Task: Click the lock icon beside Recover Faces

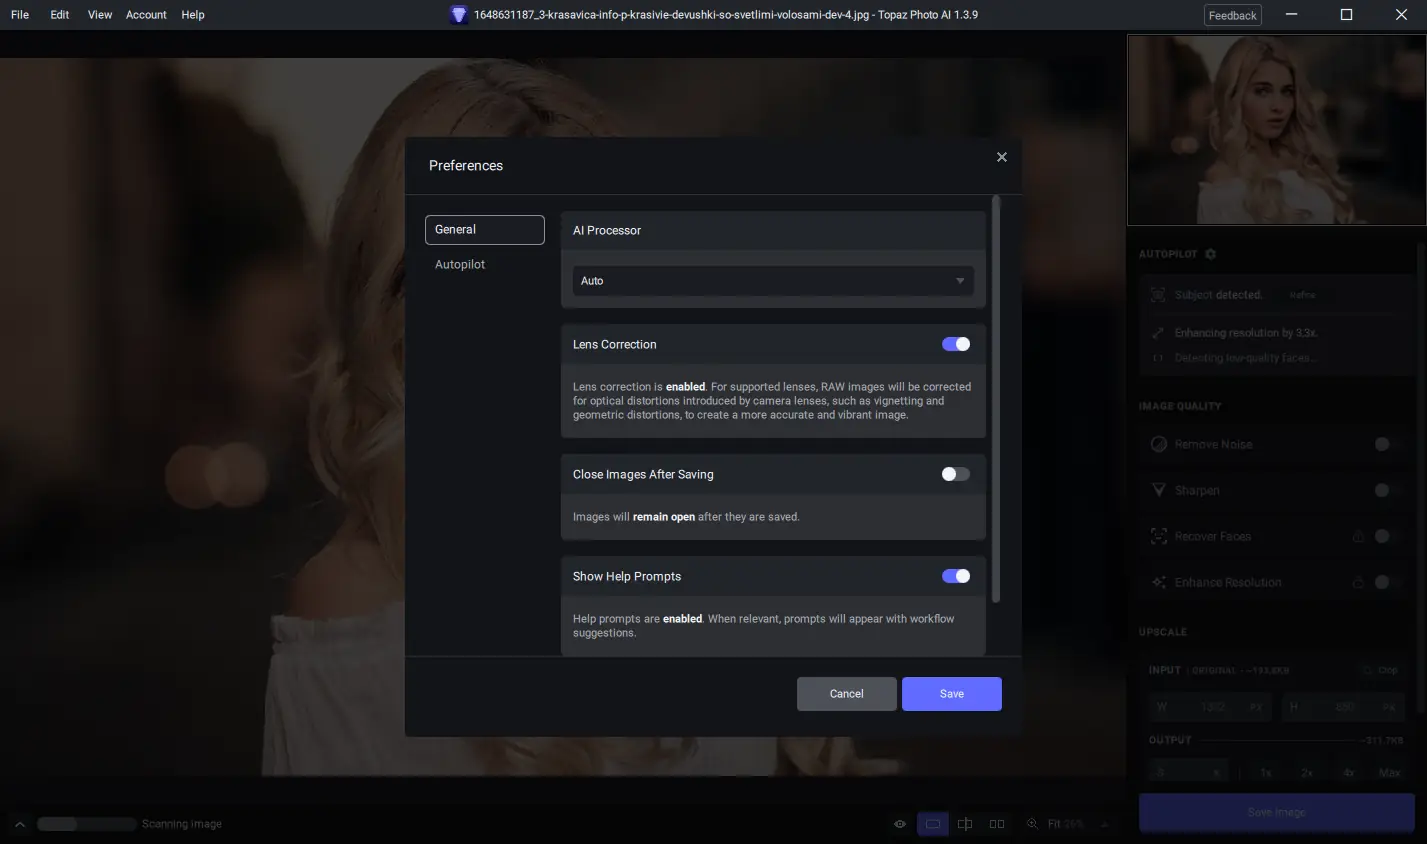Action: pyautogui.click(x=1358, y=536)
